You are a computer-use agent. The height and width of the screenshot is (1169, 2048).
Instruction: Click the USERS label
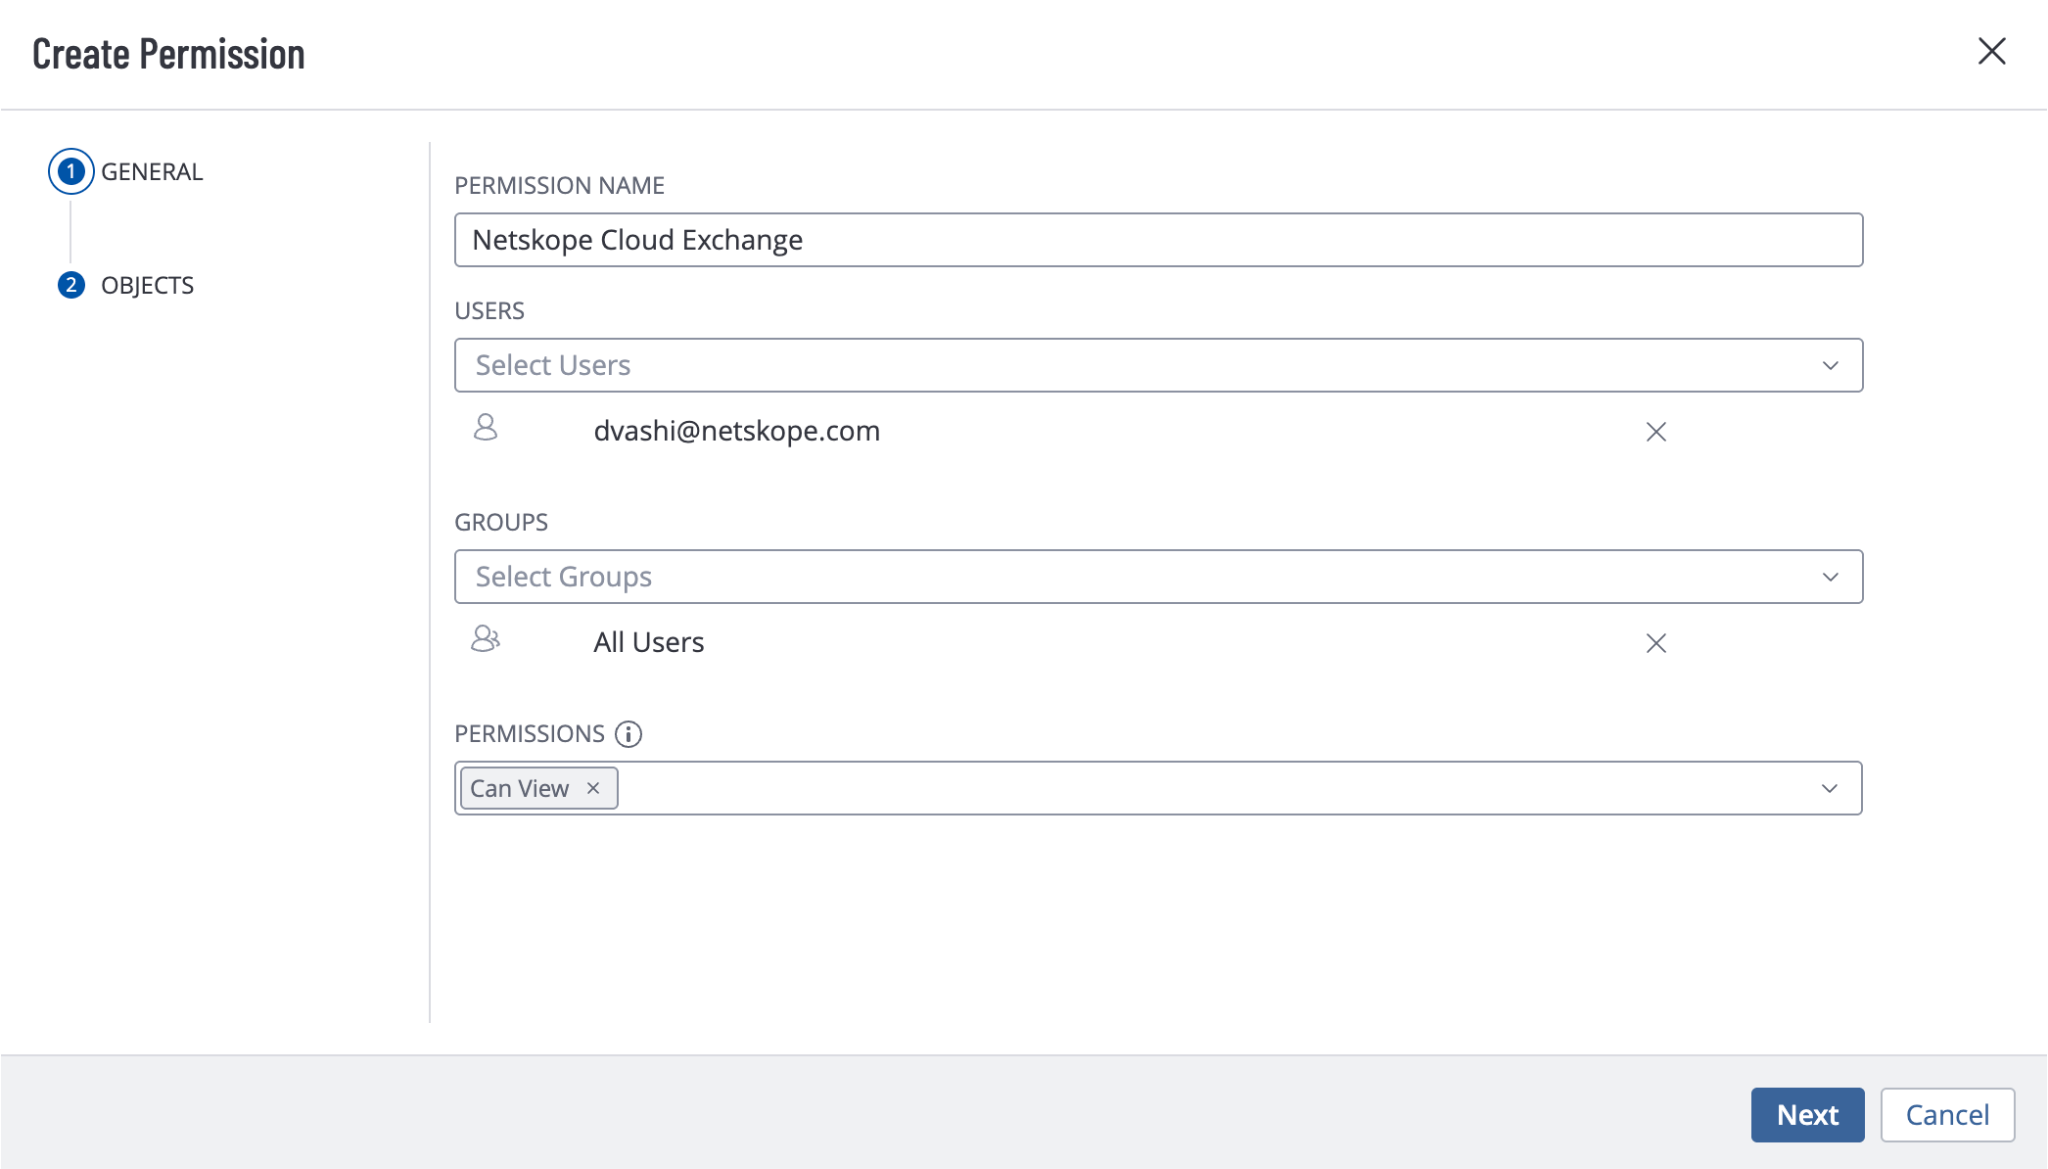(x=489, y=311)
